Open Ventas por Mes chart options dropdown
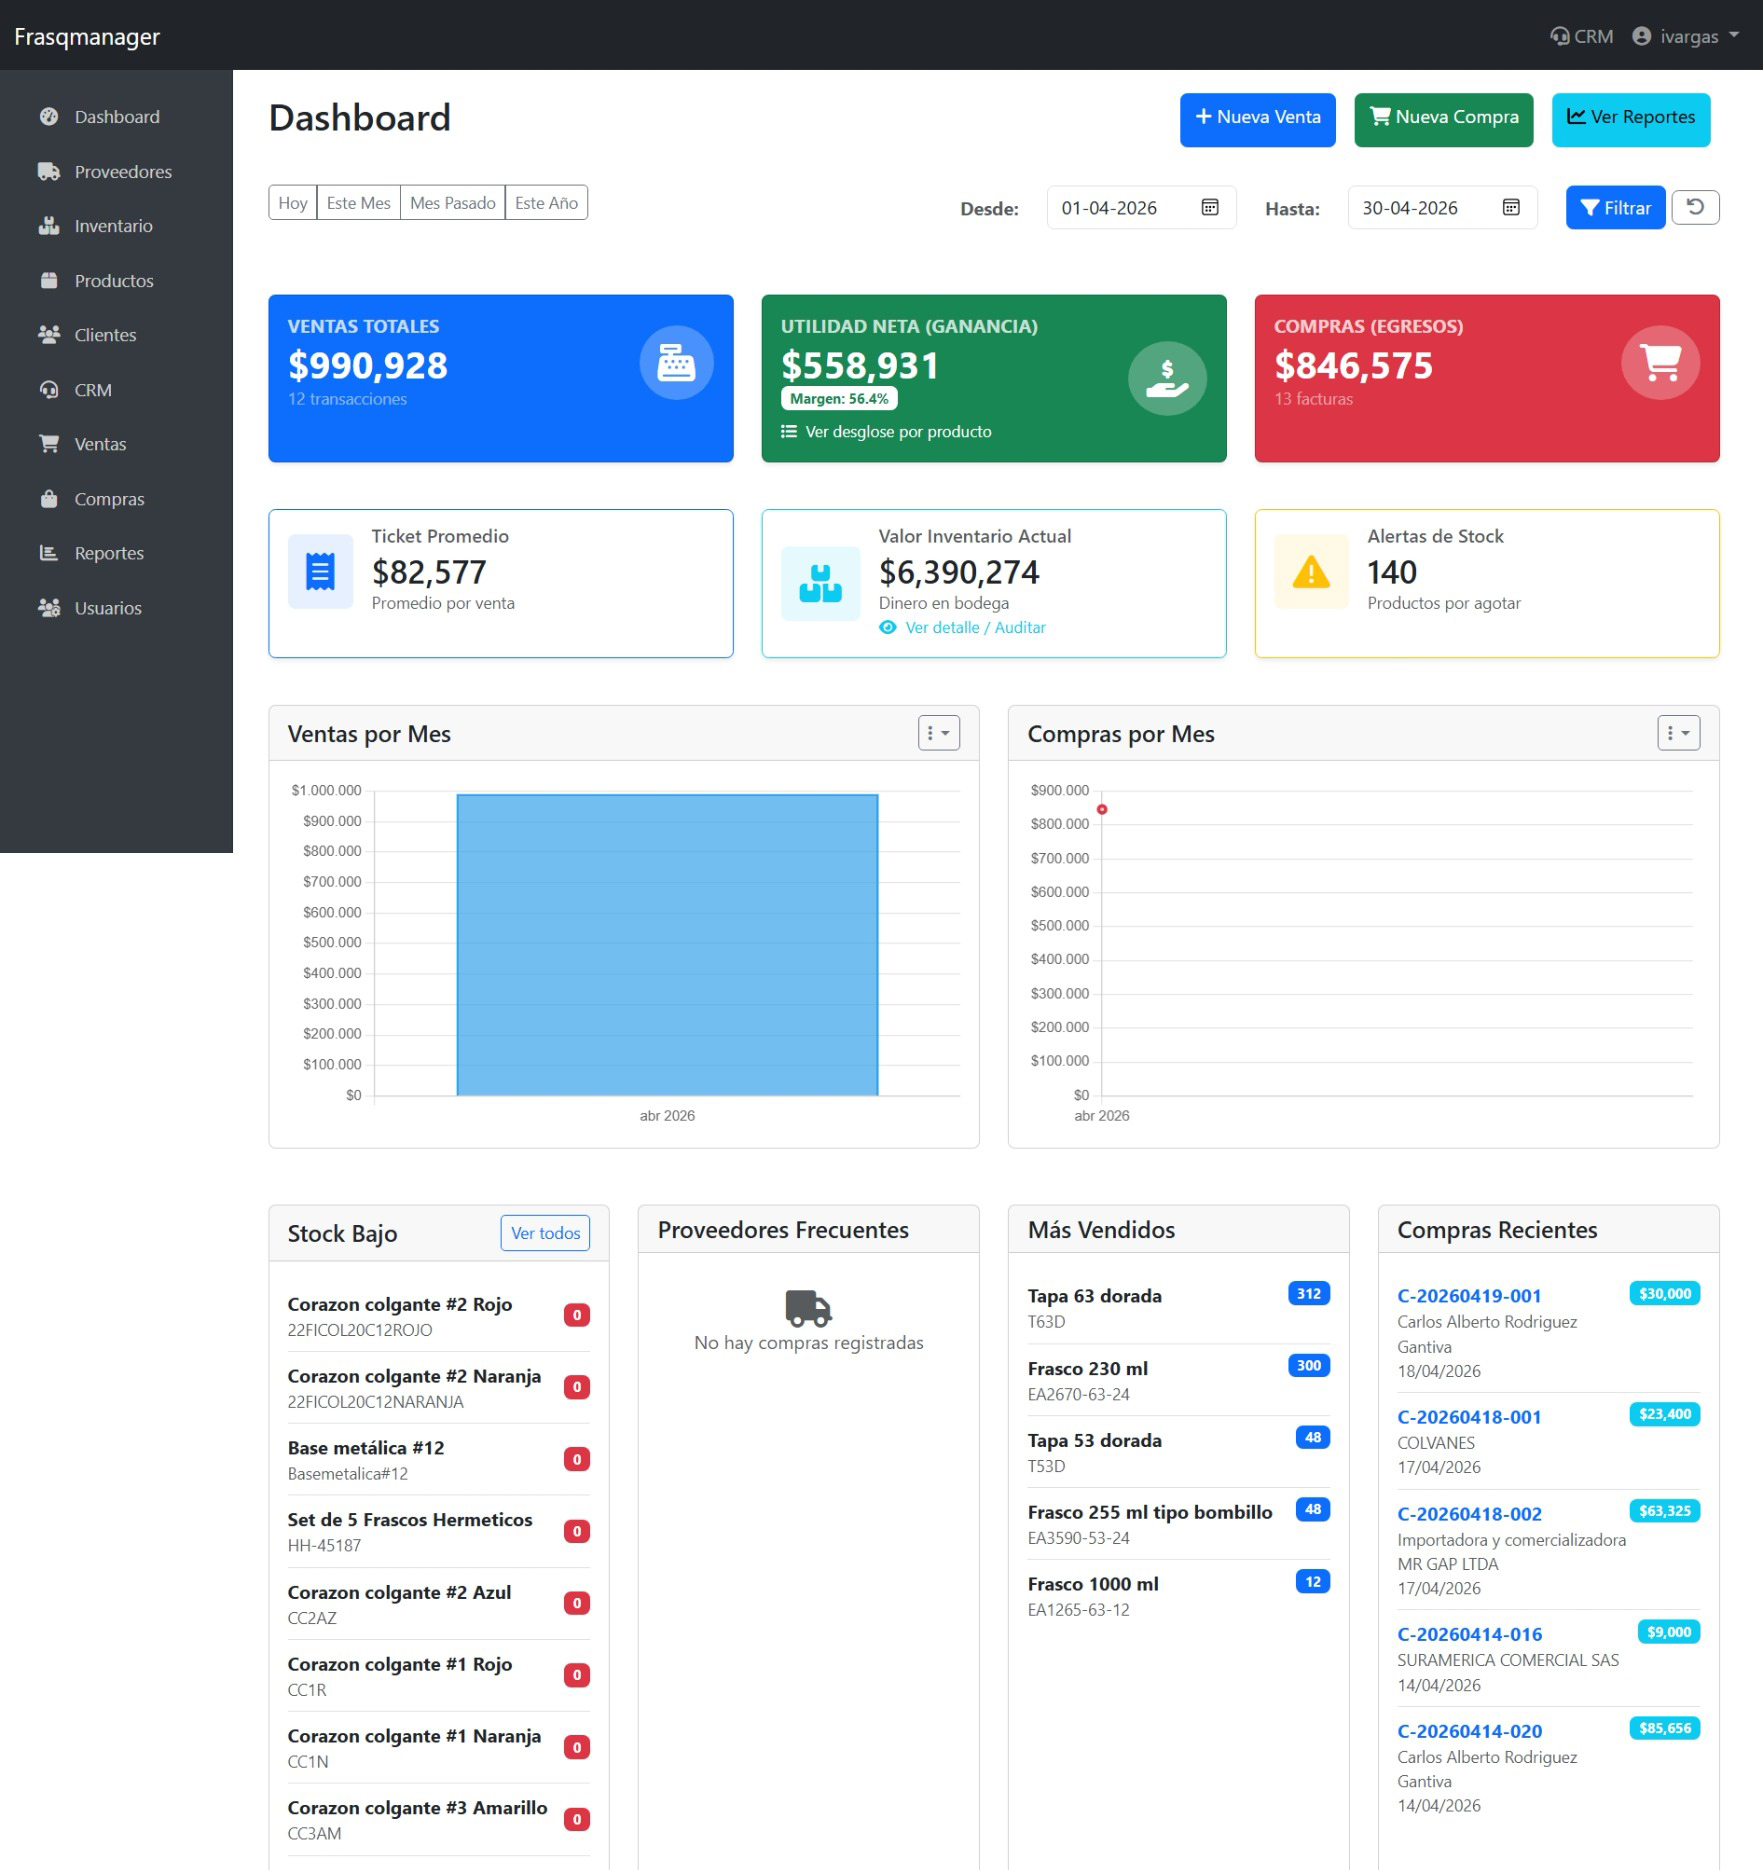Image resolution: width=1763 pixels, height=1870 pixels. tap(939, 733)
